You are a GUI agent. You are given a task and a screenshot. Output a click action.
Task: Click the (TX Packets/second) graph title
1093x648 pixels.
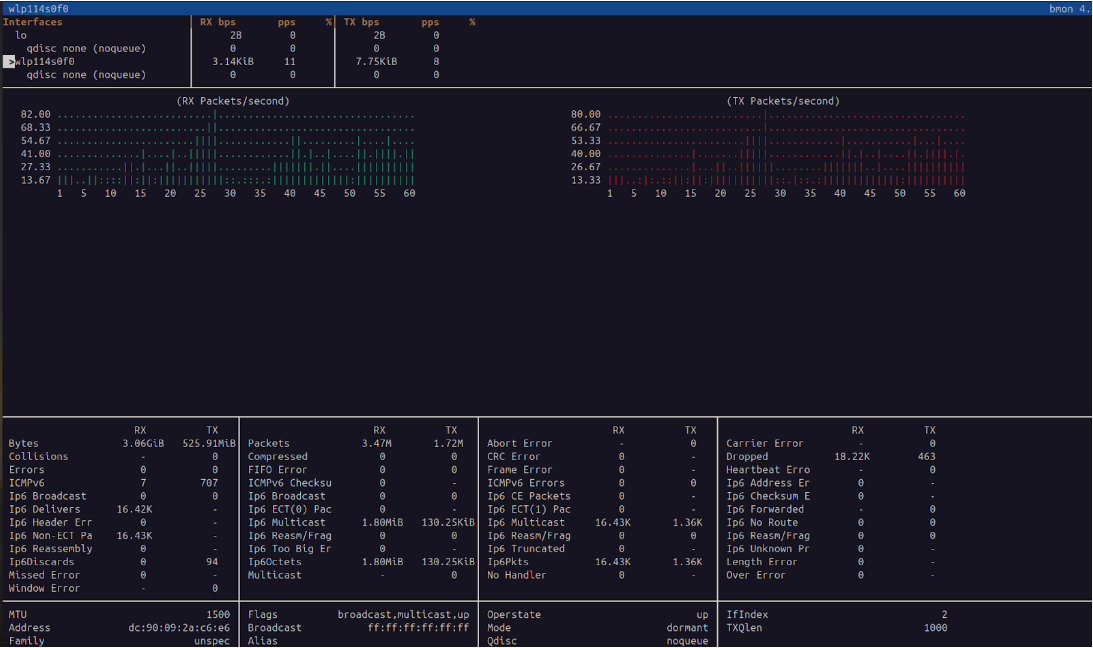[x=783, y=102]
